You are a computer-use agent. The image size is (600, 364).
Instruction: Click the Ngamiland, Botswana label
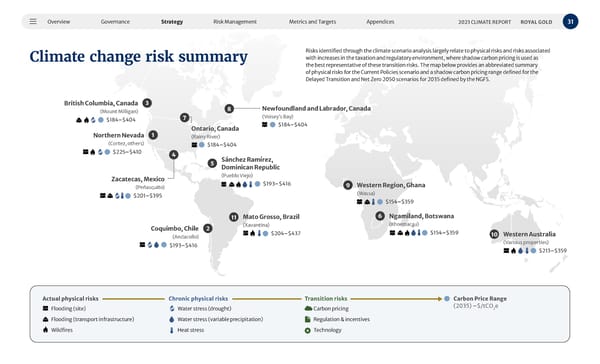(422, 216)
